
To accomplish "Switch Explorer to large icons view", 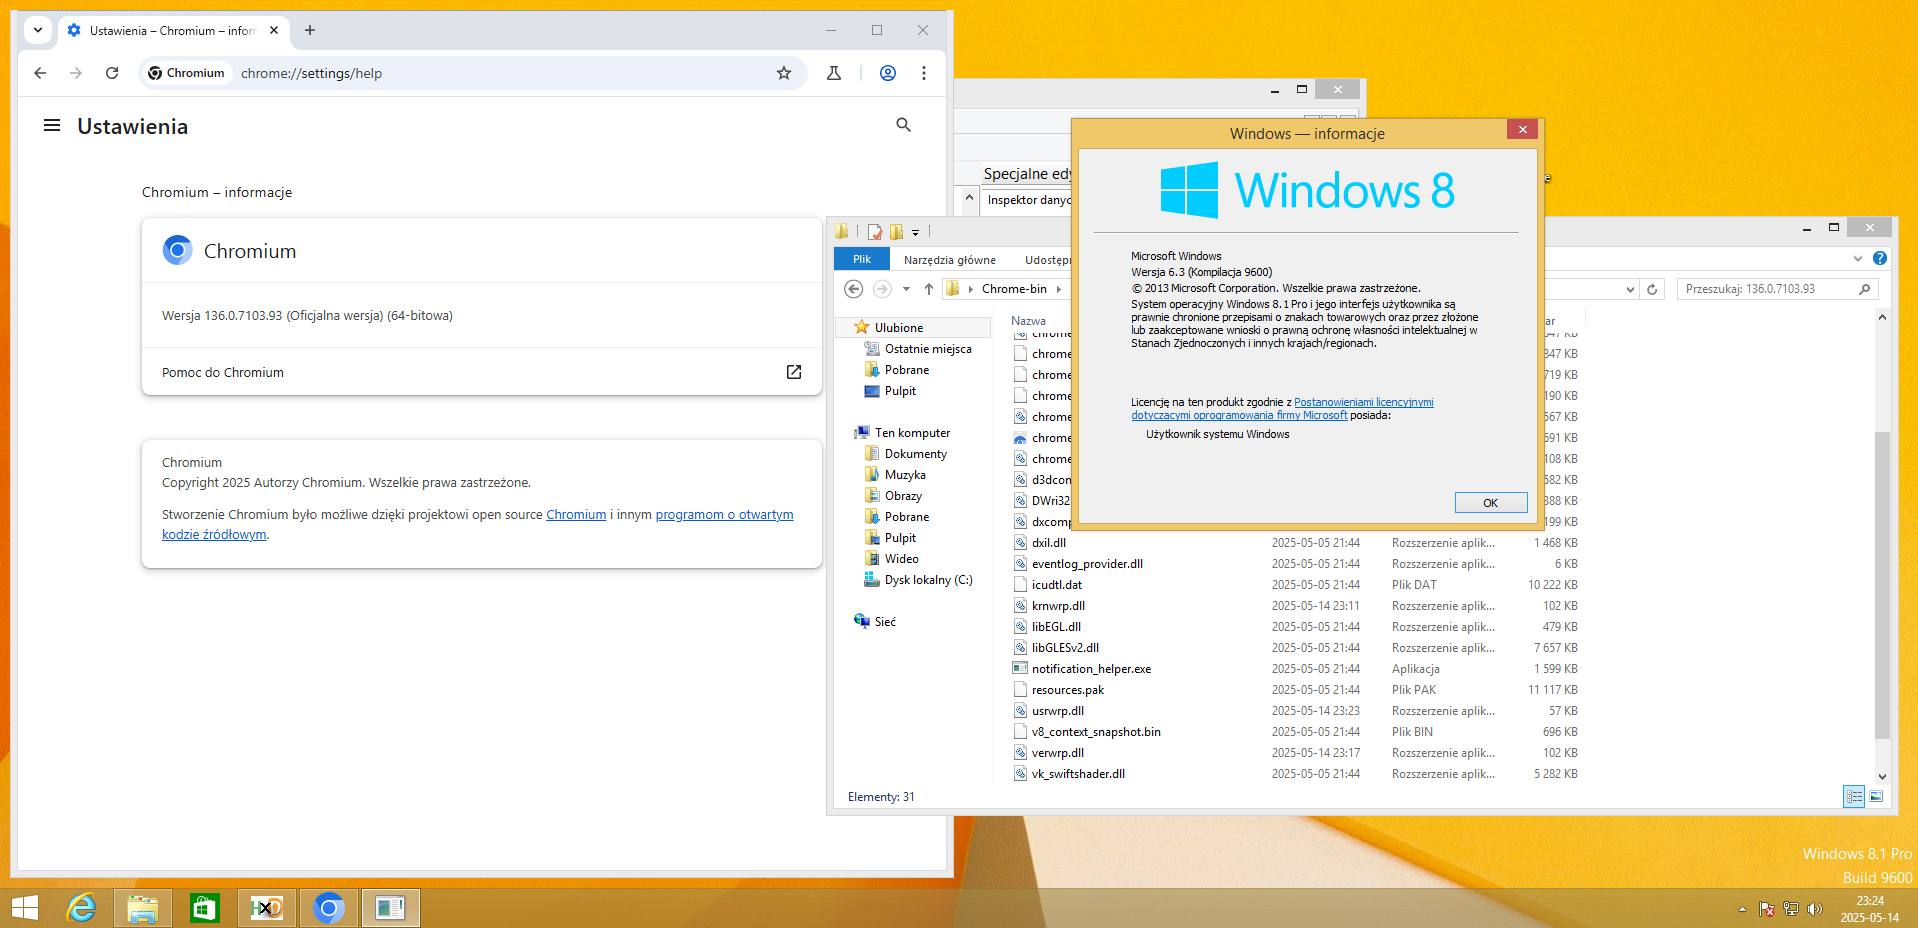I will point(1876,796).
